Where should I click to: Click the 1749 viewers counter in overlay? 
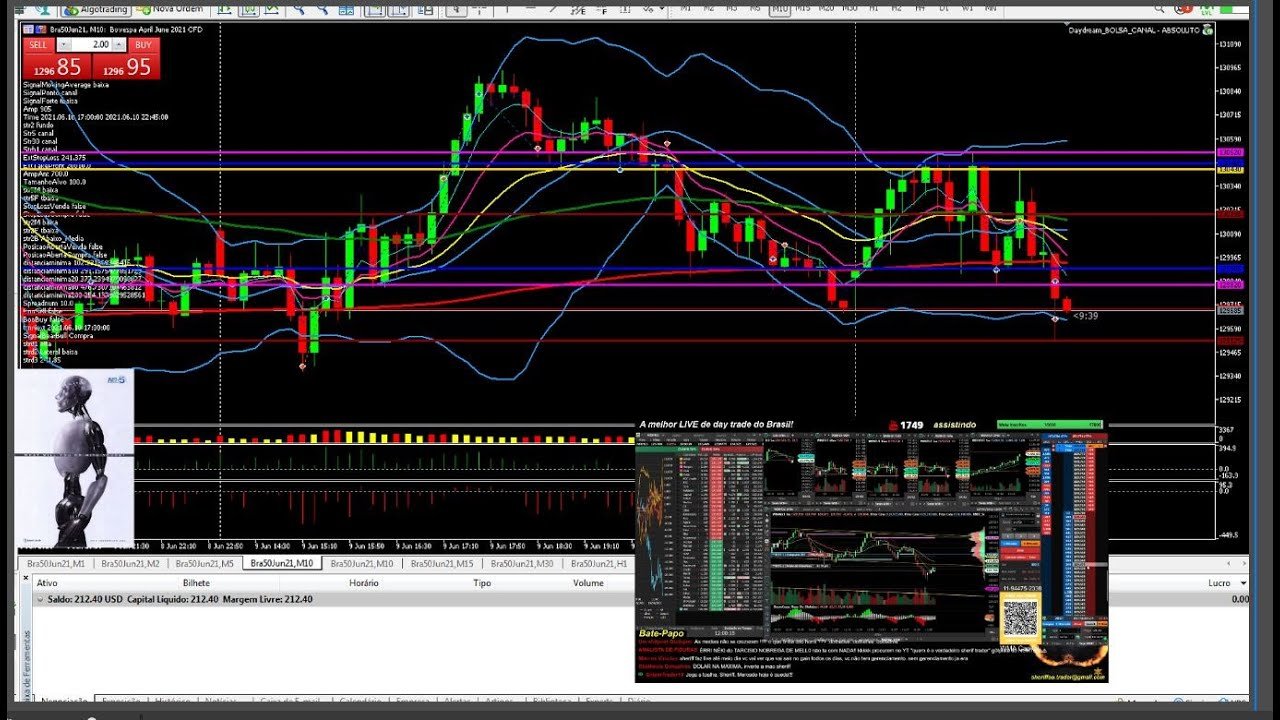click(911, 425)
